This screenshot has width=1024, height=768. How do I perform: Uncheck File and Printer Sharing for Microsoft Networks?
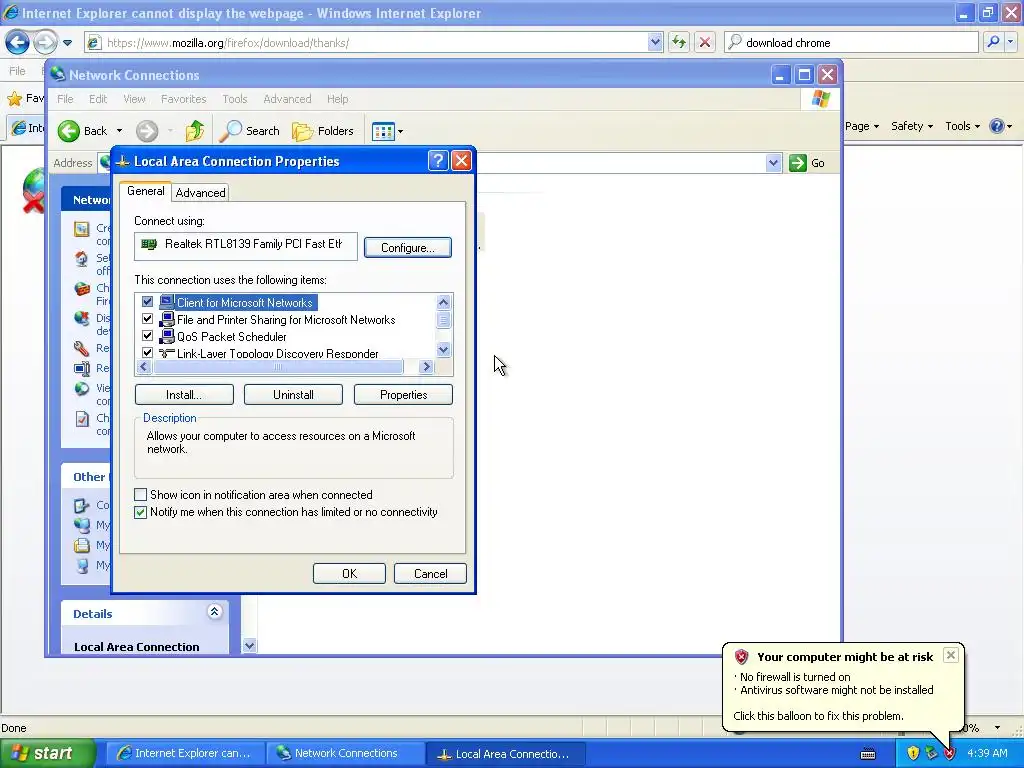click(x=148, y=319)
